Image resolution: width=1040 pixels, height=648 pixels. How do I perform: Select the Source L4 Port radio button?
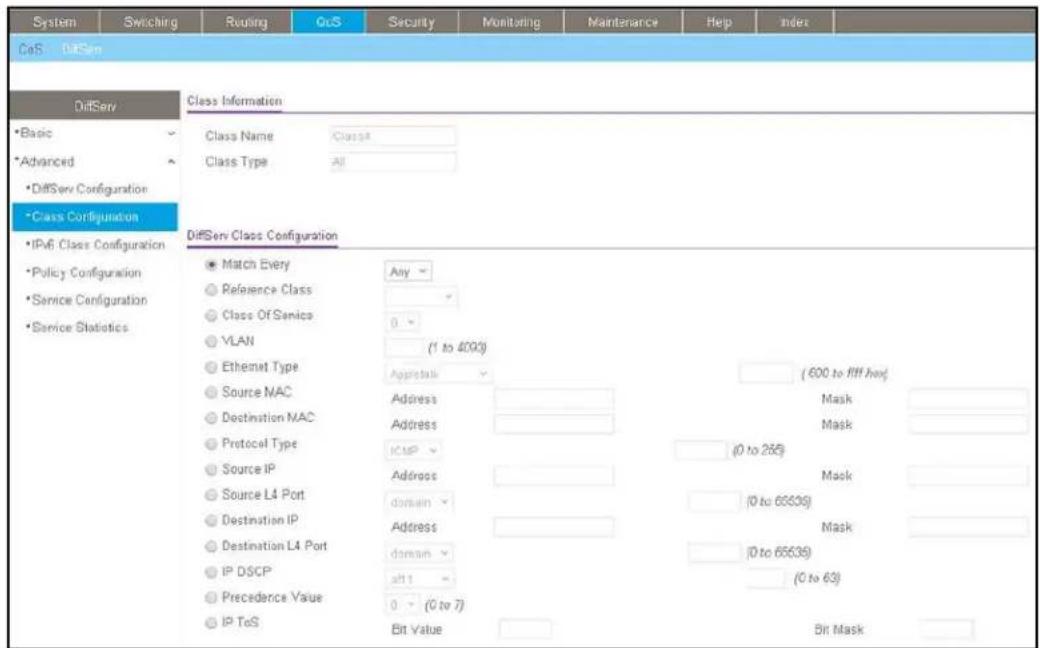pos(211,495)
